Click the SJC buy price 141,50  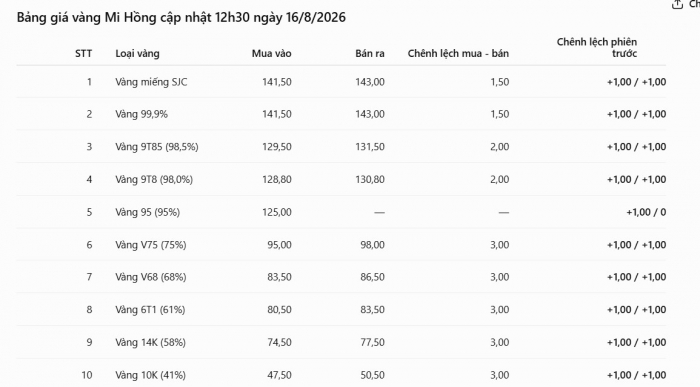pyautogui.click(x=277, y=82)
